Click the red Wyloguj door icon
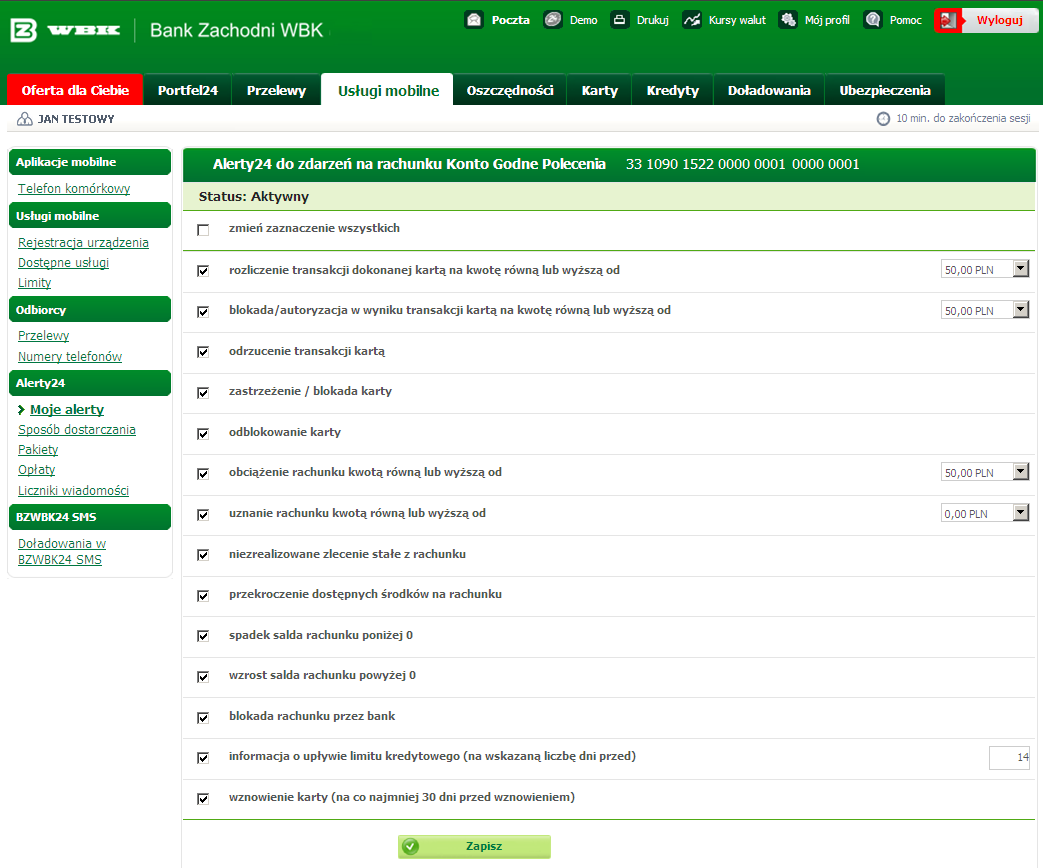Viewport: 1043px width, 868px height. 949,21
